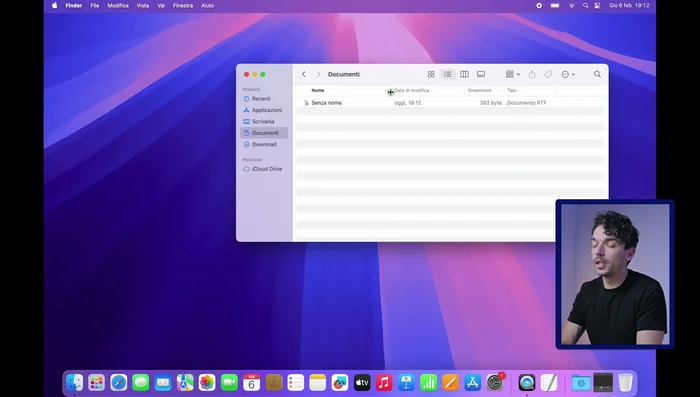Image resolution: width=700 pixels, height=397 pixels.
Task: Click the Documento RTF type cell
Action: pos(527,103)
